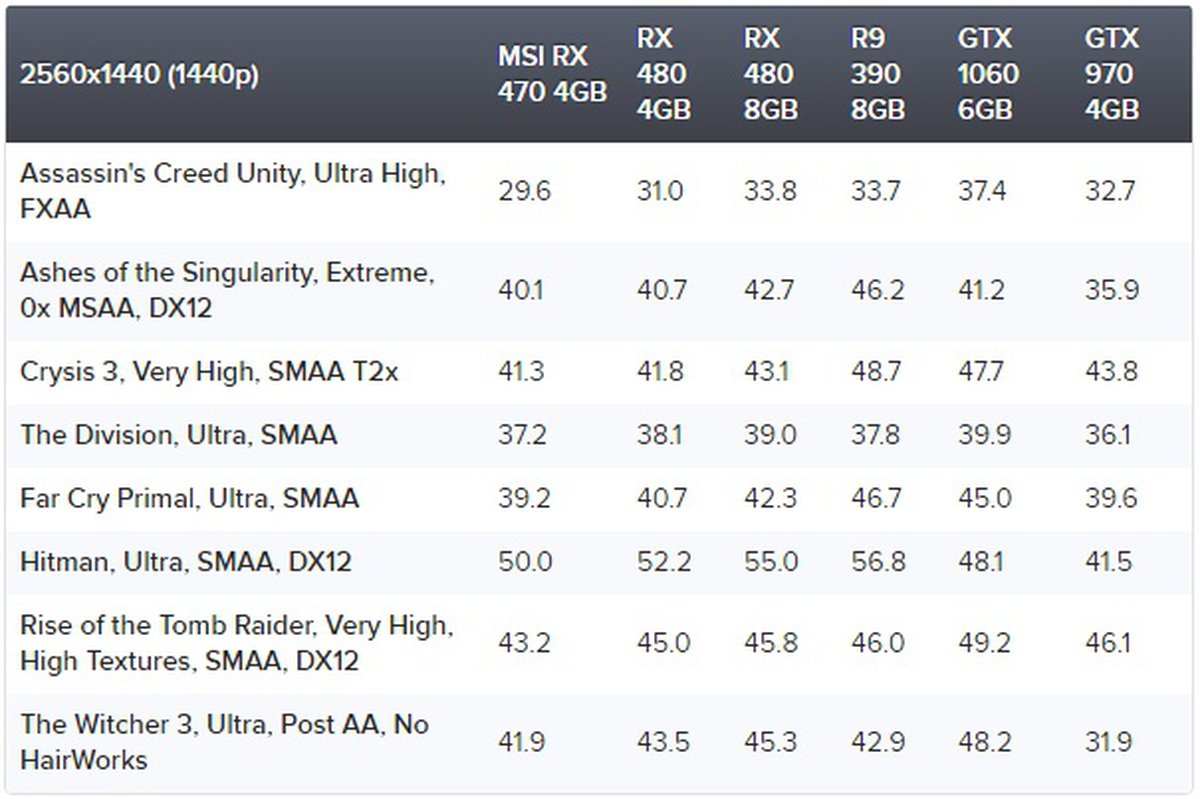Click the Hitman, Ultra, SMAA, DX12 row label
This screenshot has height=799, width=1200.
coord(186,561)
